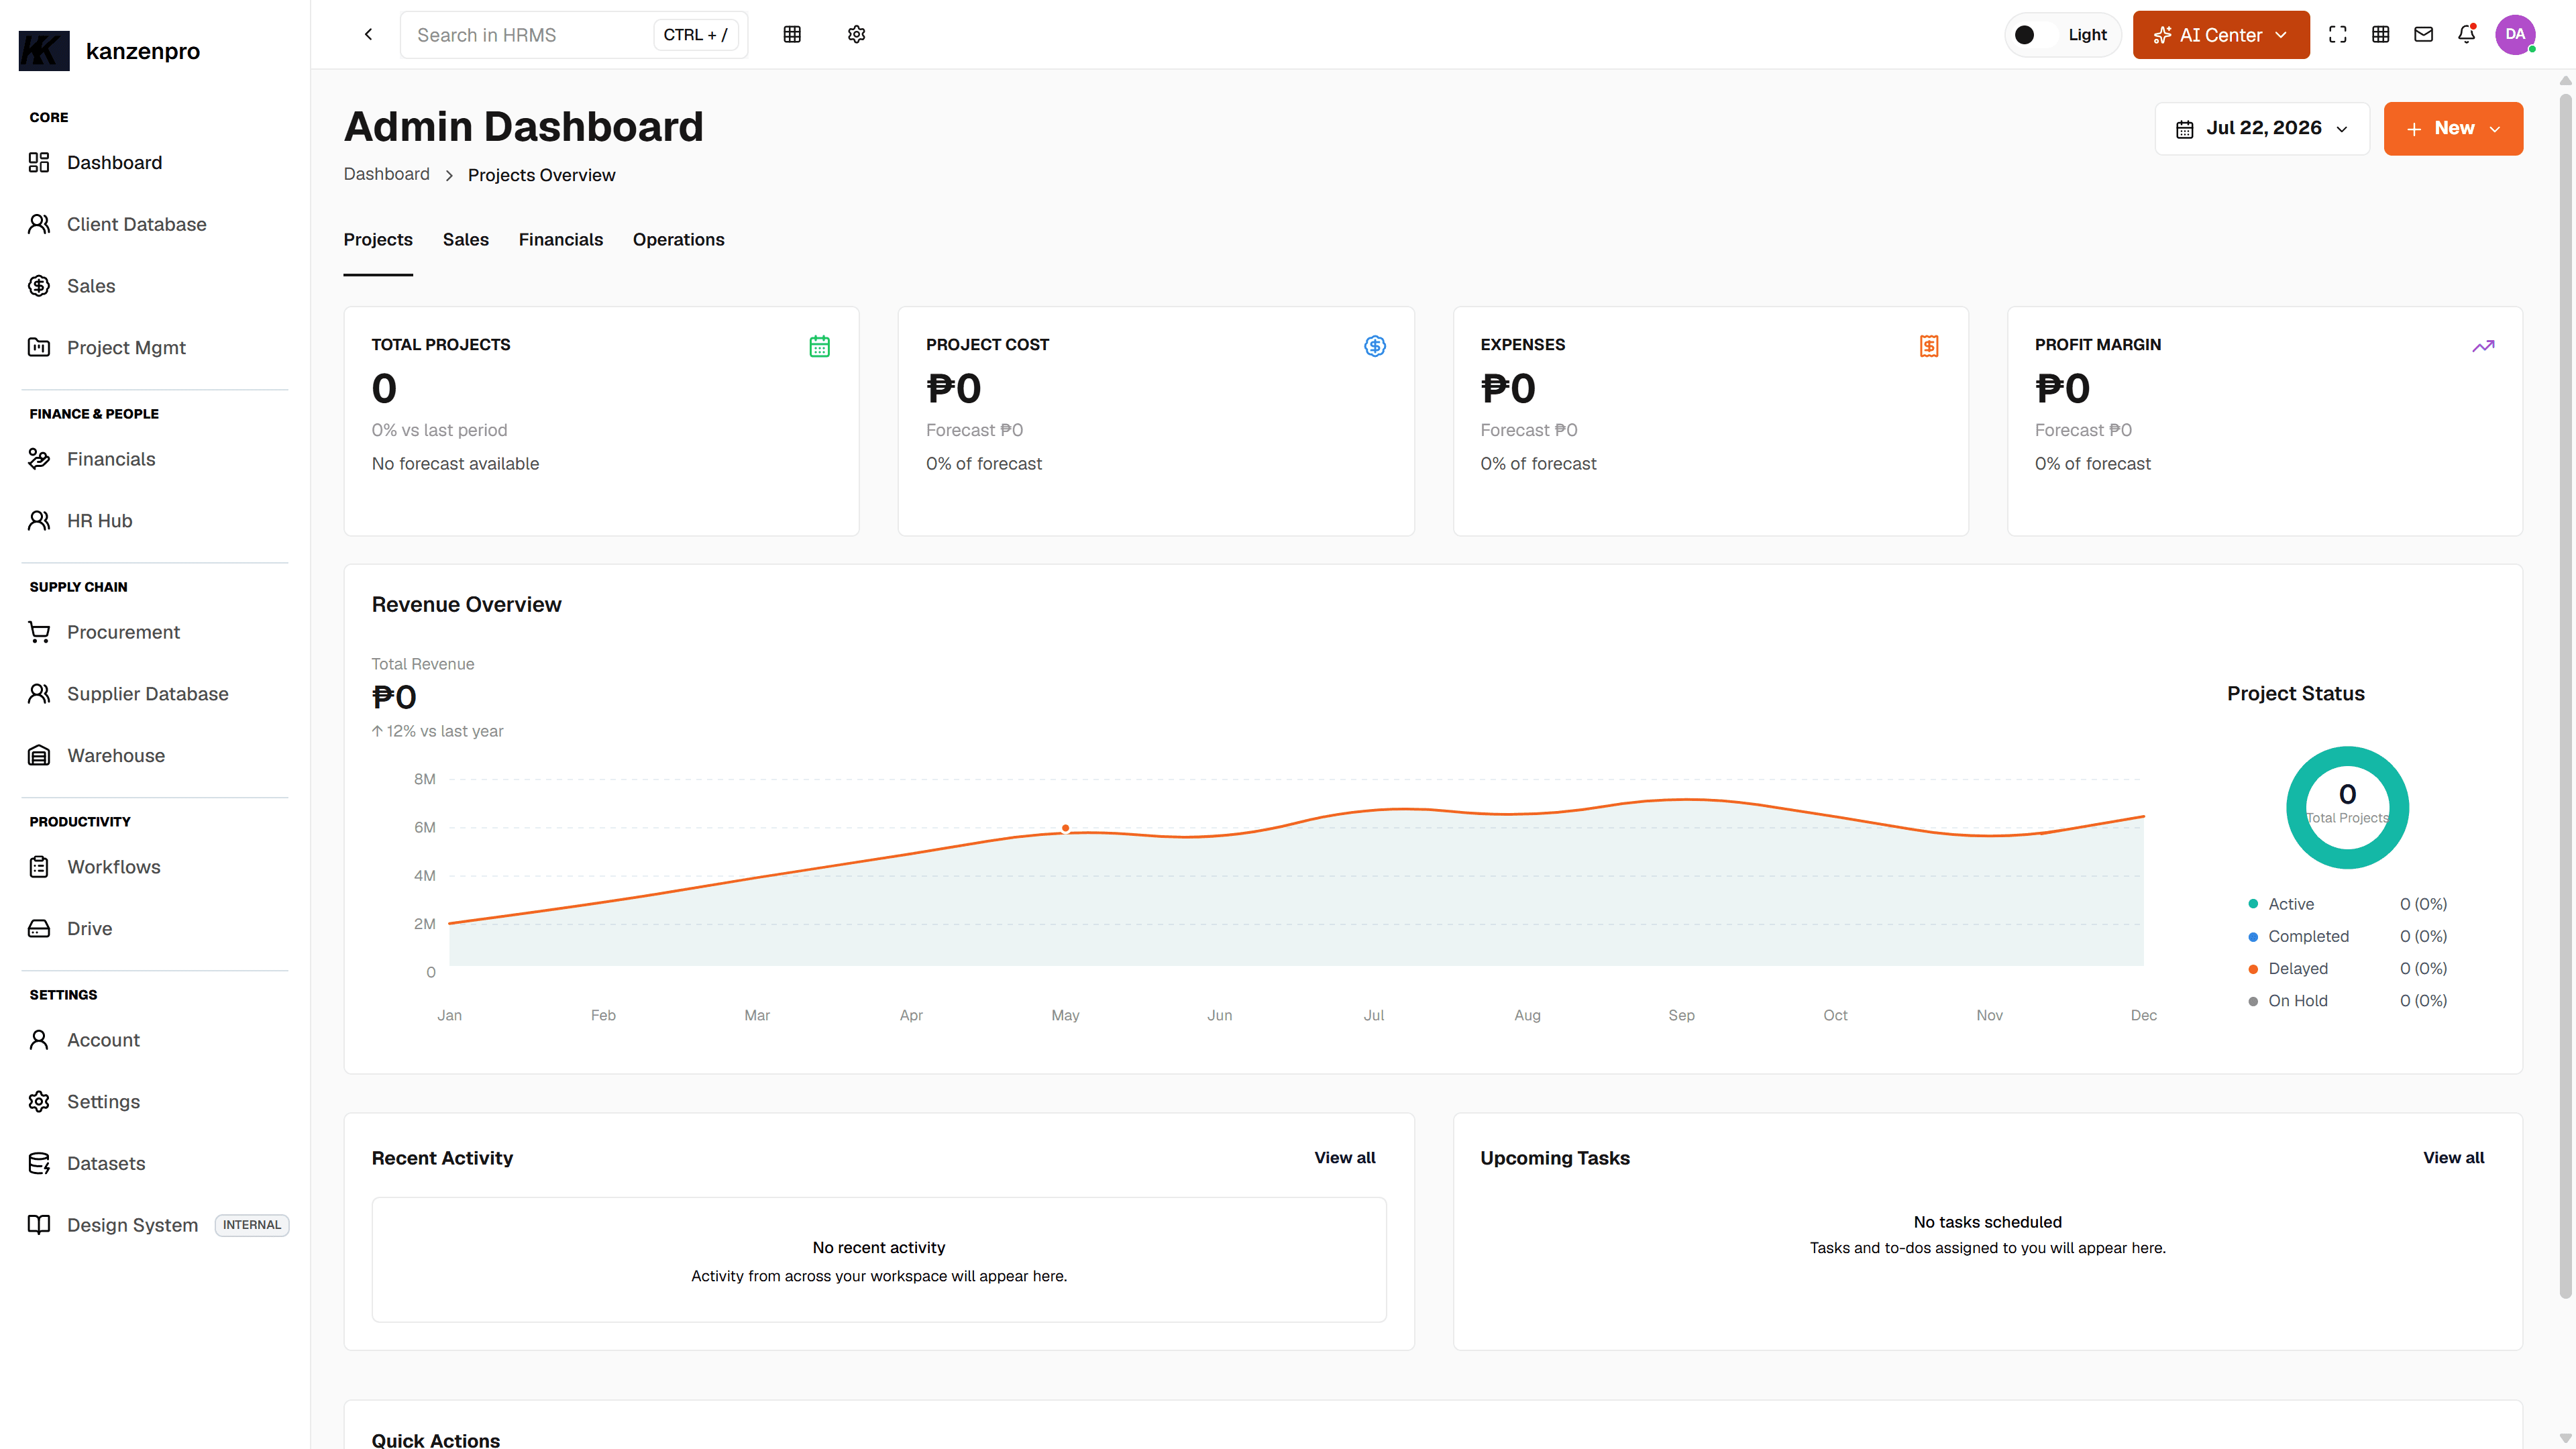Click the Quick Actions heading
This screenshot has height=1449, width=2576.
[x=436, y=1439]
